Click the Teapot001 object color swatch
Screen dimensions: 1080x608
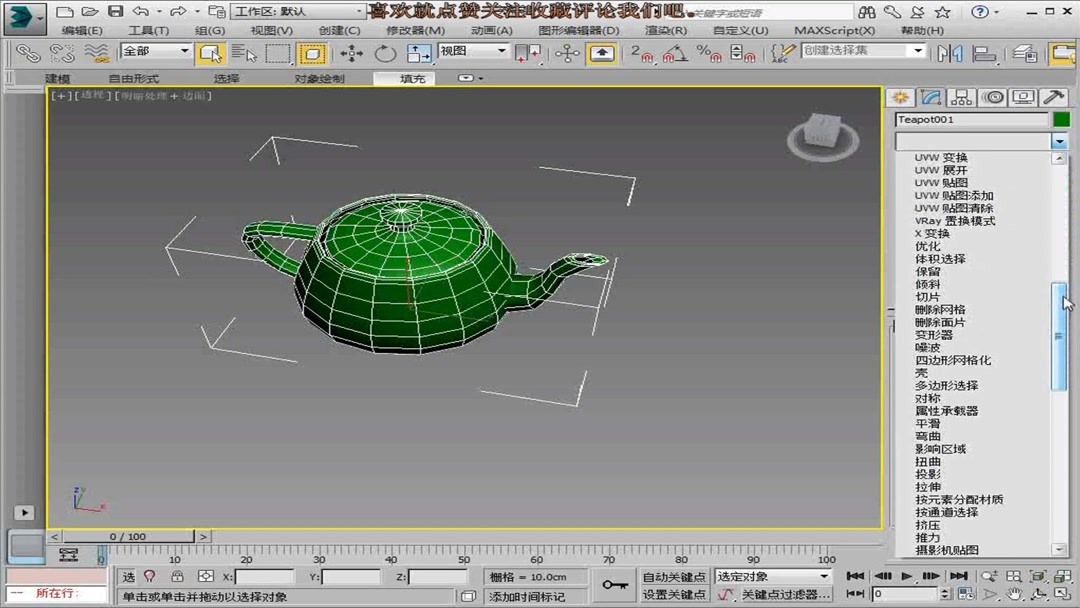1062,119
